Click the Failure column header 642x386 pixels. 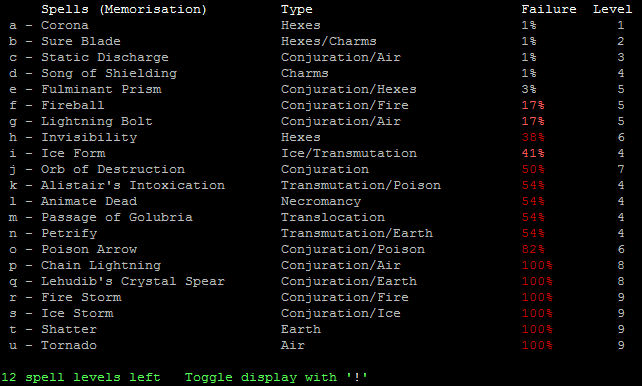pyautogui.click(x=549, y=9)
